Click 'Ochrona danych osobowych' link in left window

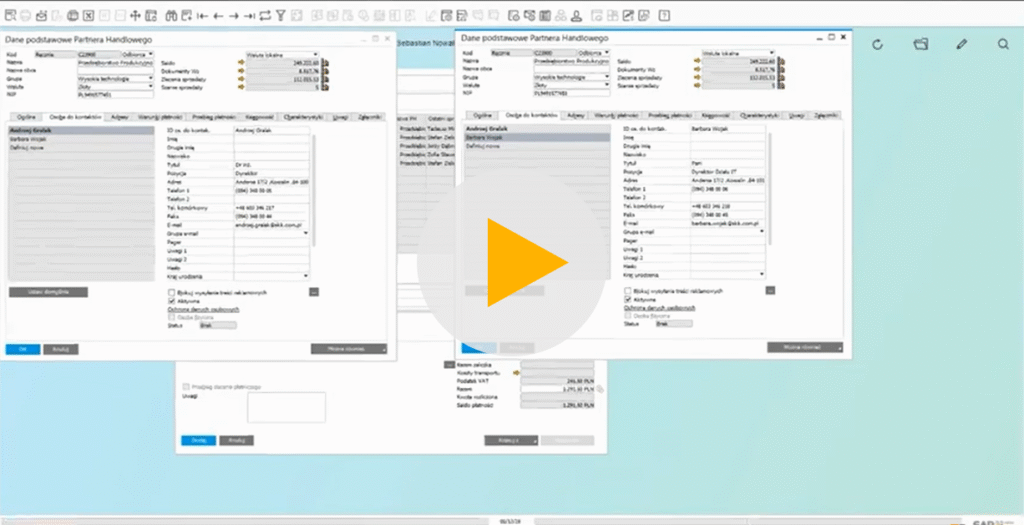(x=203, y=309)
